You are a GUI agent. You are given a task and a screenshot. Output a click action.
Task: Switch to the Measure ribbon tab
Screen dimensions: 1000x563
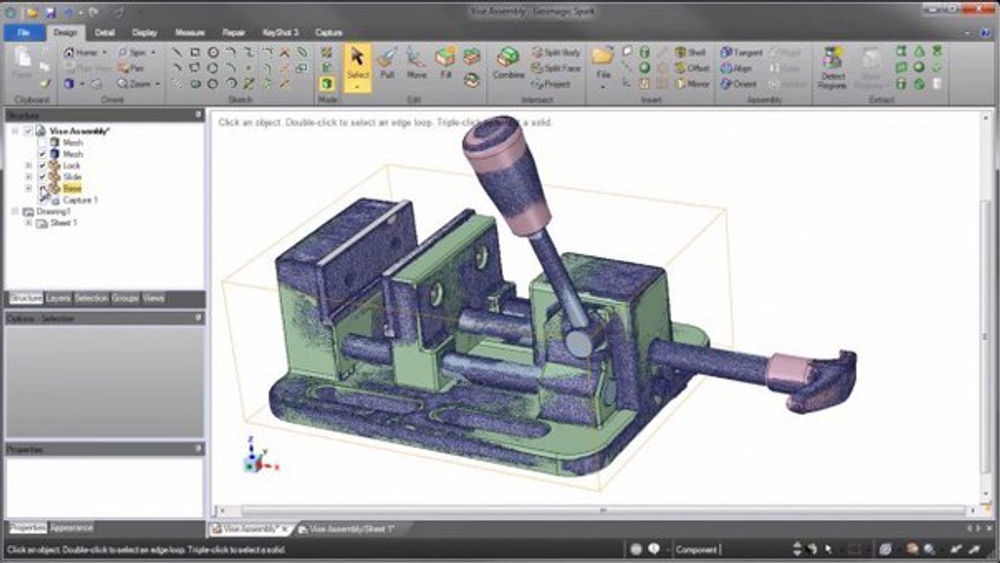pos(190,32)
